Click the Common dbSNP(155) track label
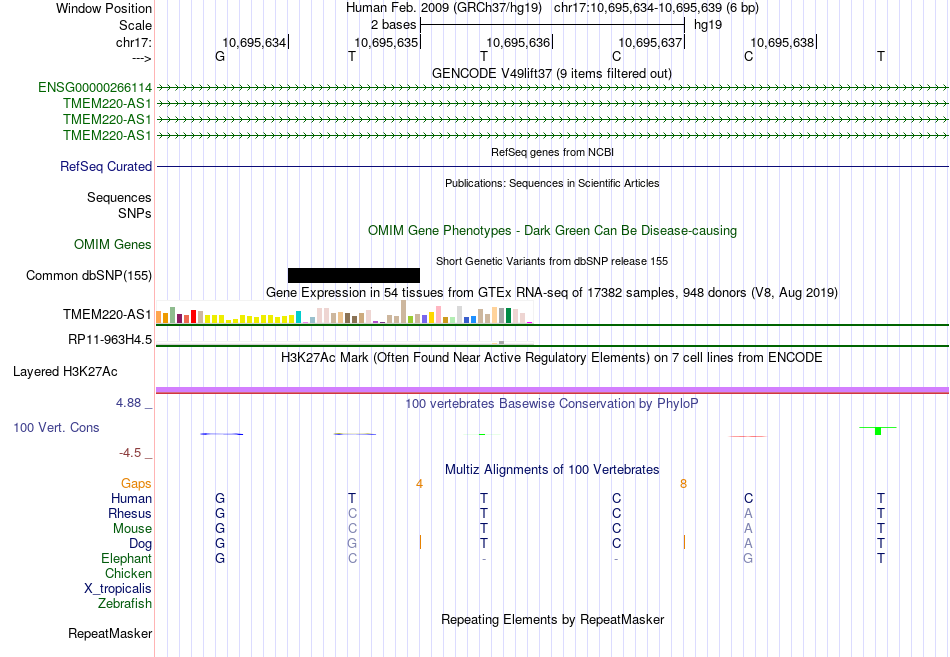 click(x=88, y=275)
